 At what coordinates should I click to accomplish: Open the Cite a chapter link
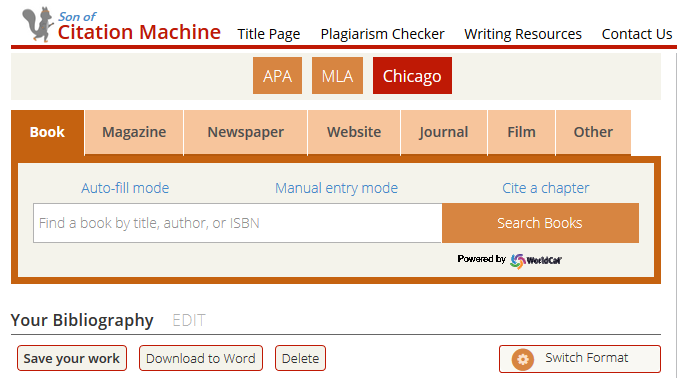[545, 188]
